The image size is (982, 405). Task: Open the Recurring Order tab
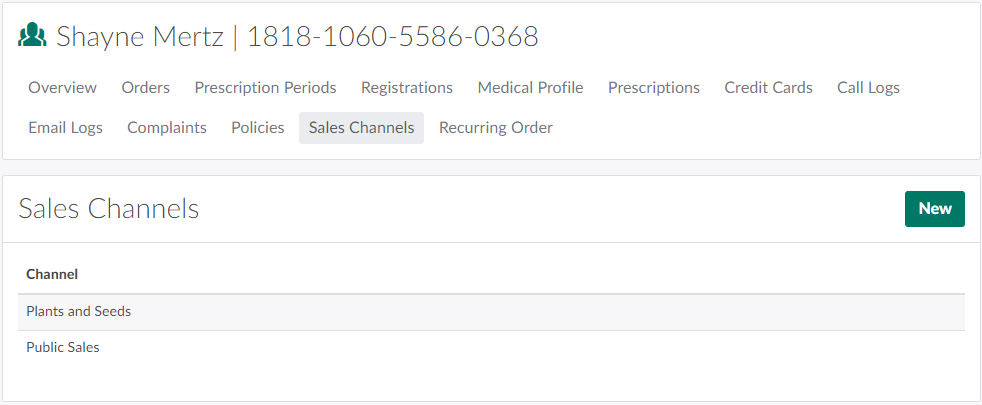(496, 128)
